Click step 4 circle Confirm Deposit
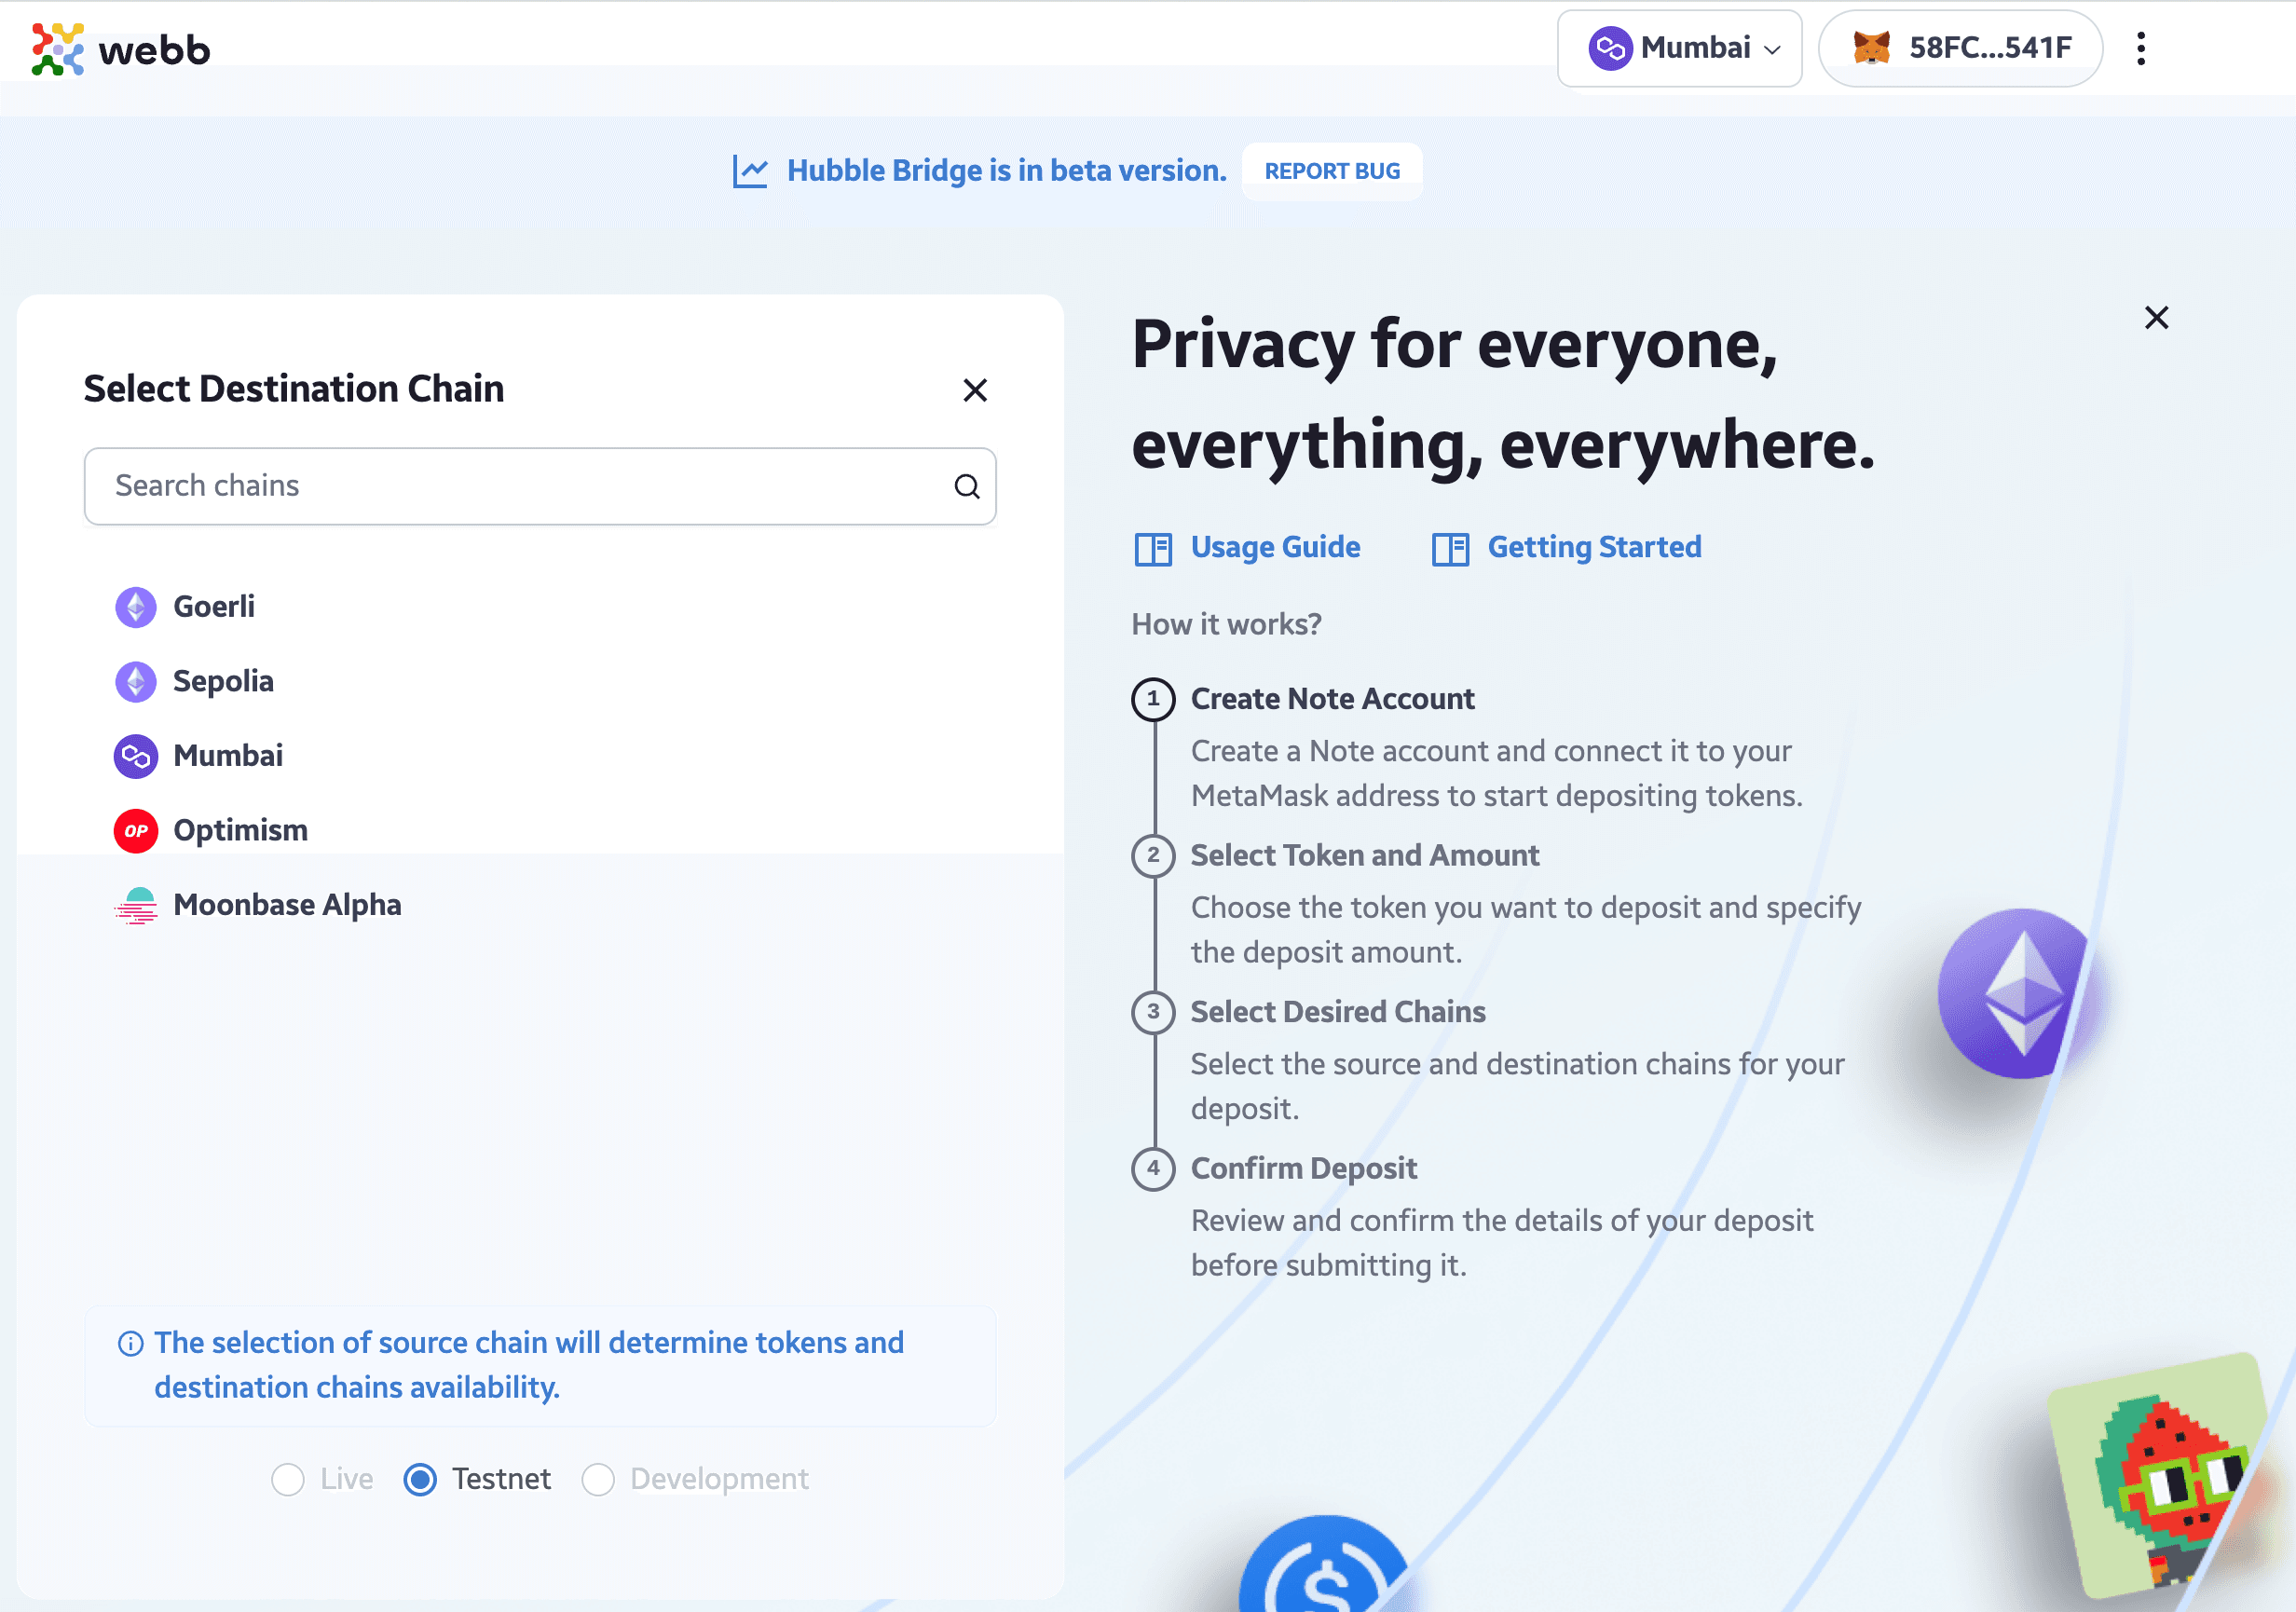2296x1612 pixels. 1153,1168
